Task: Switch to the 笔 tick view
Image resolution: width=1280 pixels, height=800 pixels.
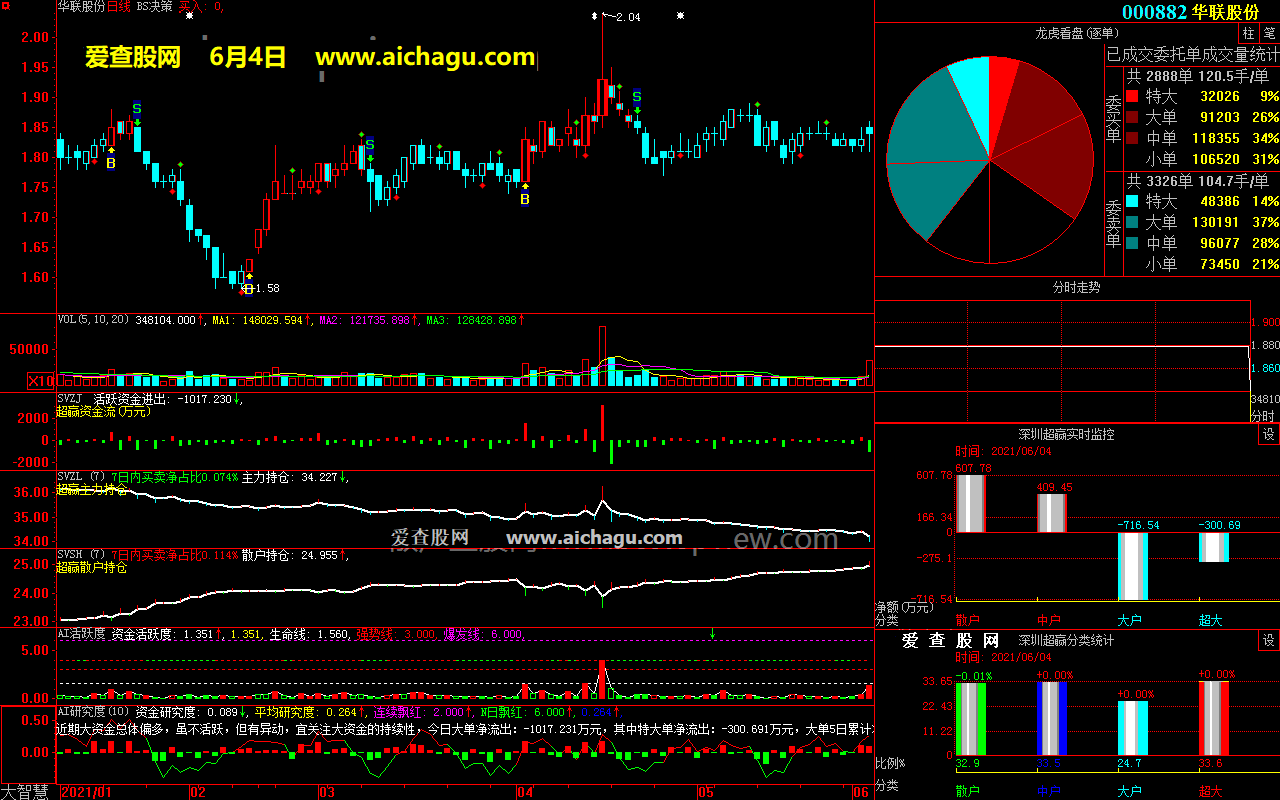Action: point(1270,32)
